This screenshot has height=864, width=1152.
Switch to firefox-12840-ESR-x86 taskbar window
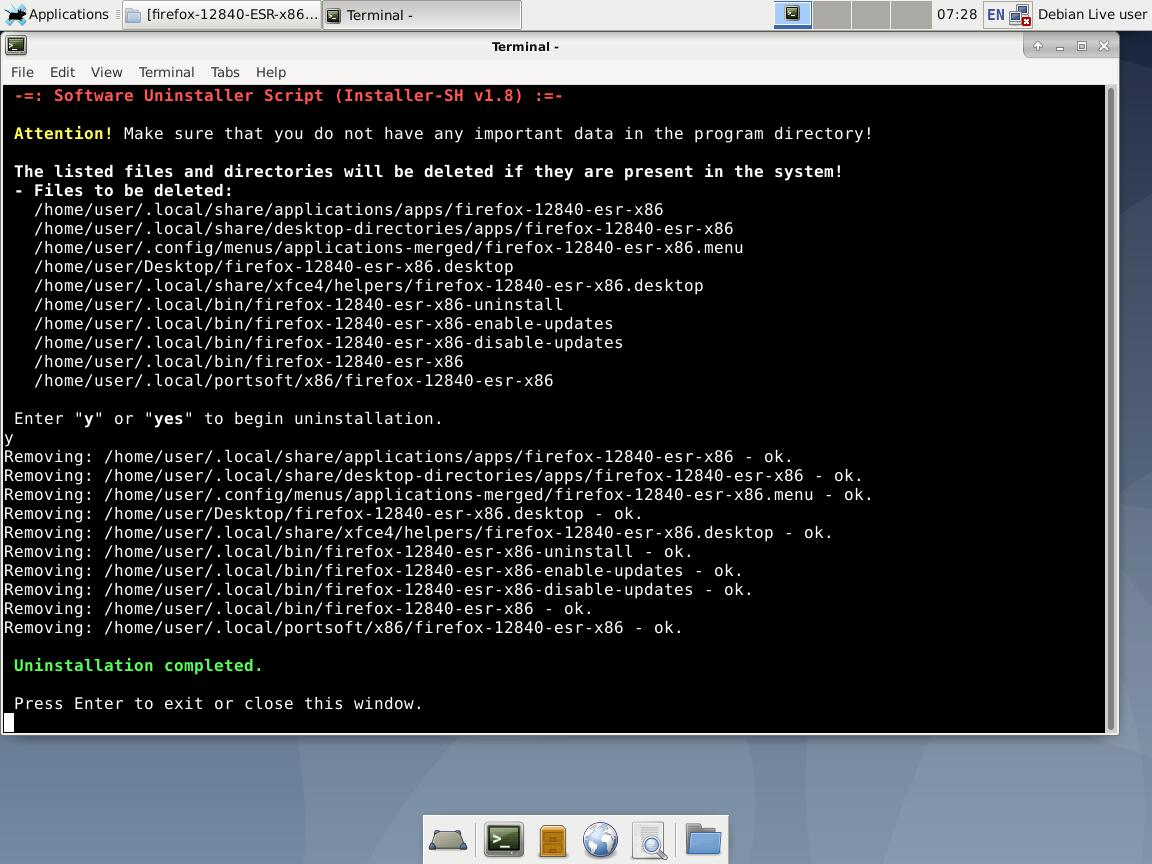pos(222,15)
